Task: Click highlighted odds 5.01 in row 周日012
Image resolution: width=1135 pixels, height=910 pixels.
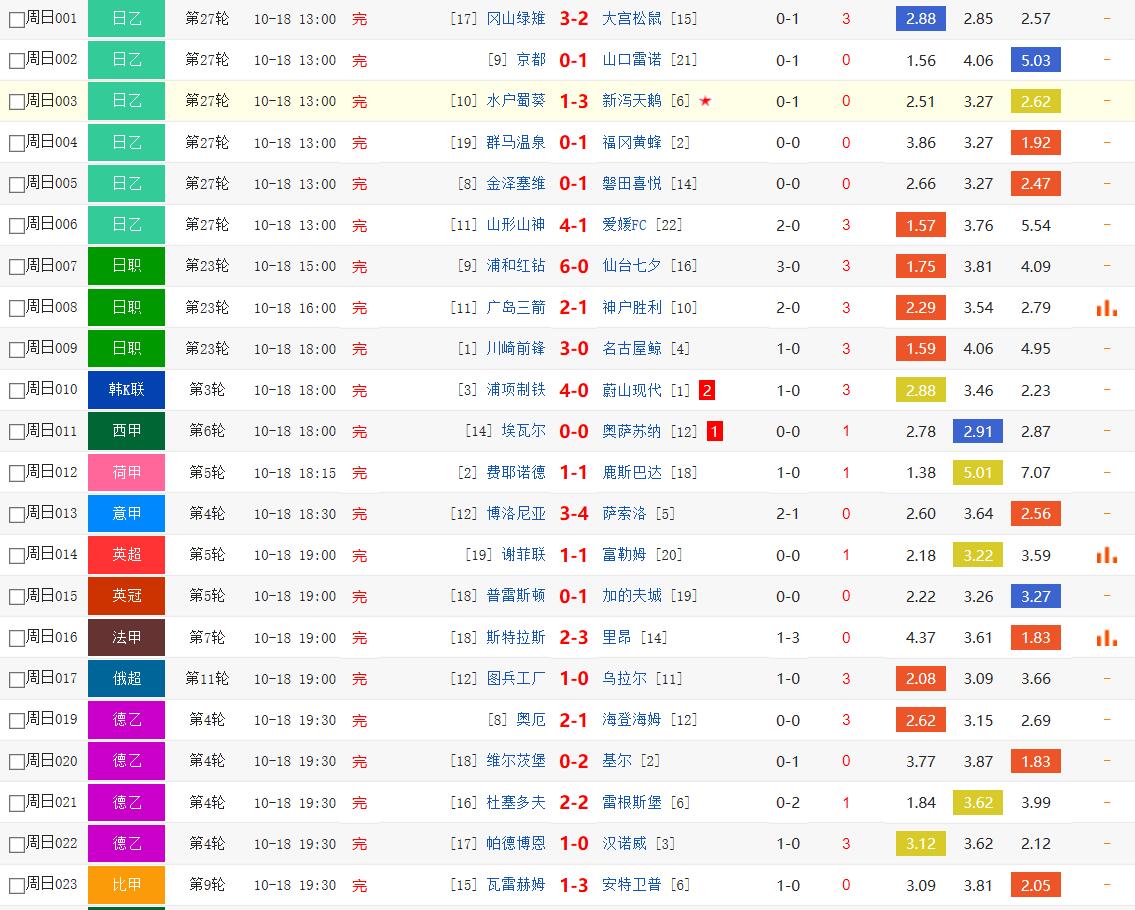Action: (x=978, y=473)
